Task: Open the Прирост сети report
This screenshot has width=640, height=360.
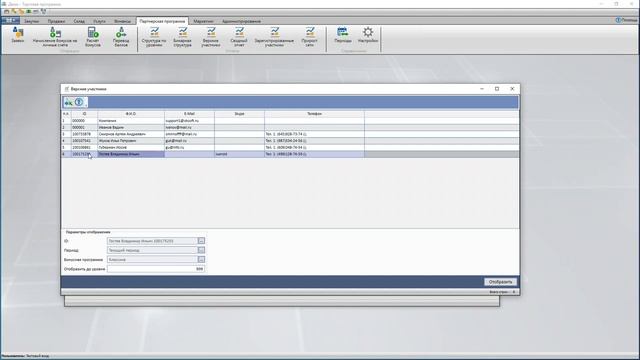Action: click(309, 37)
